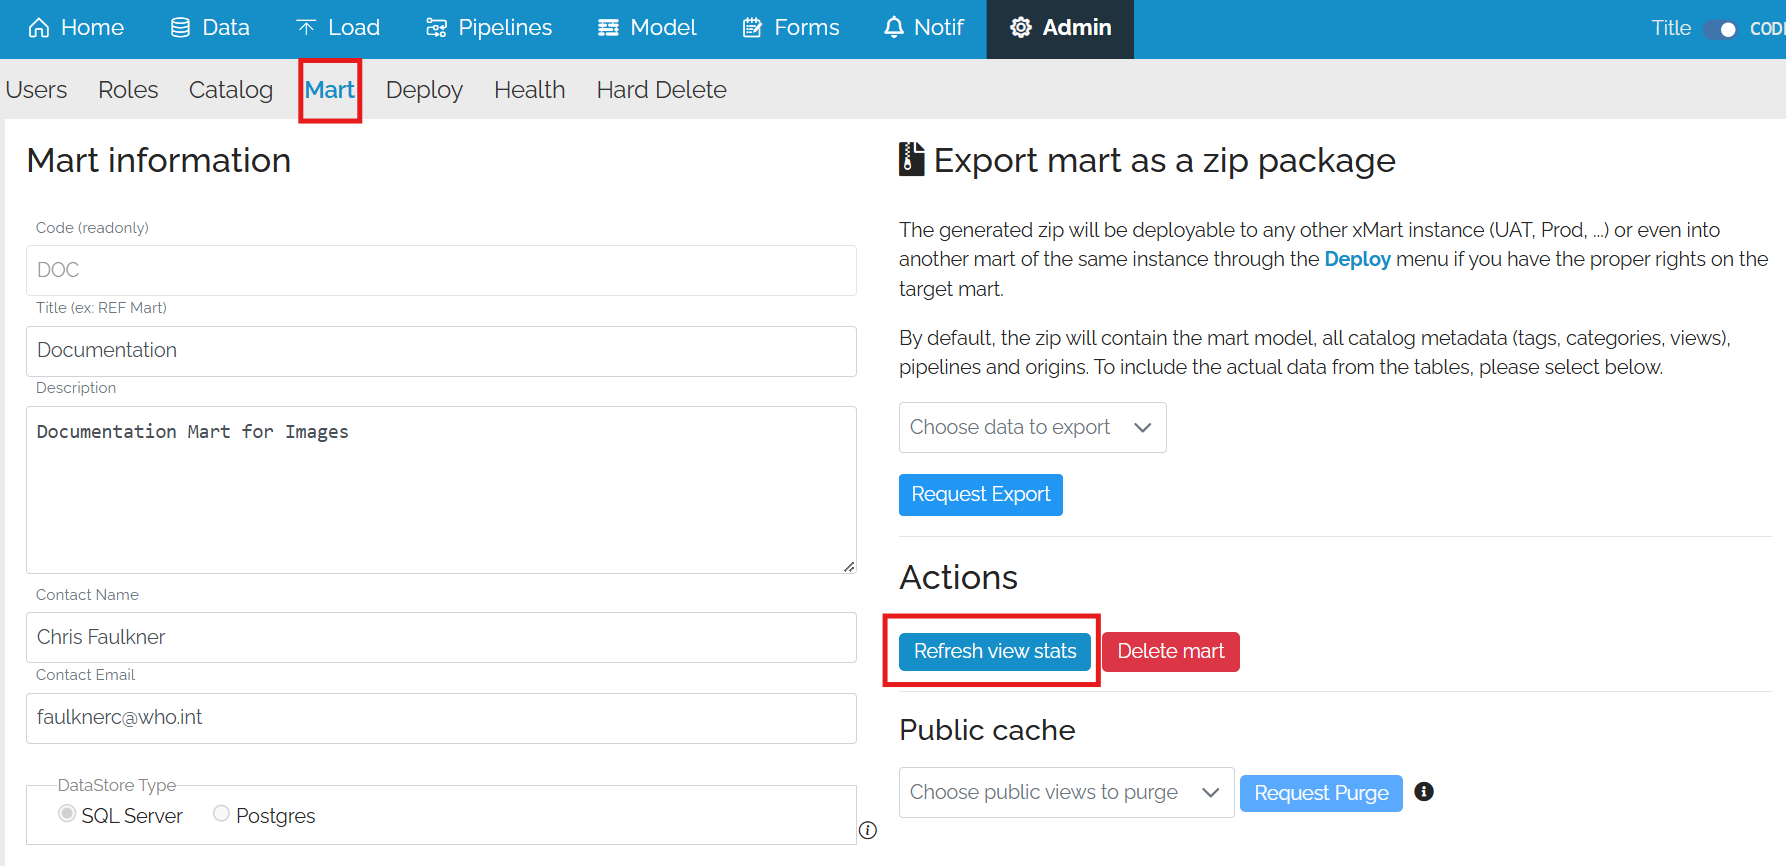Select the Postgres radio button

pyautogui.click(x=222, y=813)
